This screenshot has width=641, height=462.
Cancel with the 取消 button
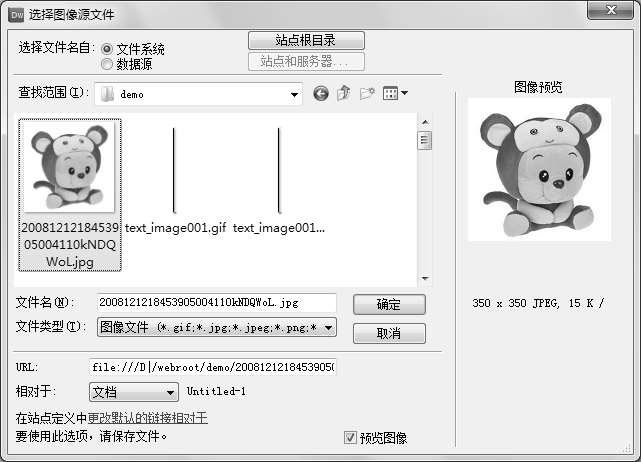point(389,333)
